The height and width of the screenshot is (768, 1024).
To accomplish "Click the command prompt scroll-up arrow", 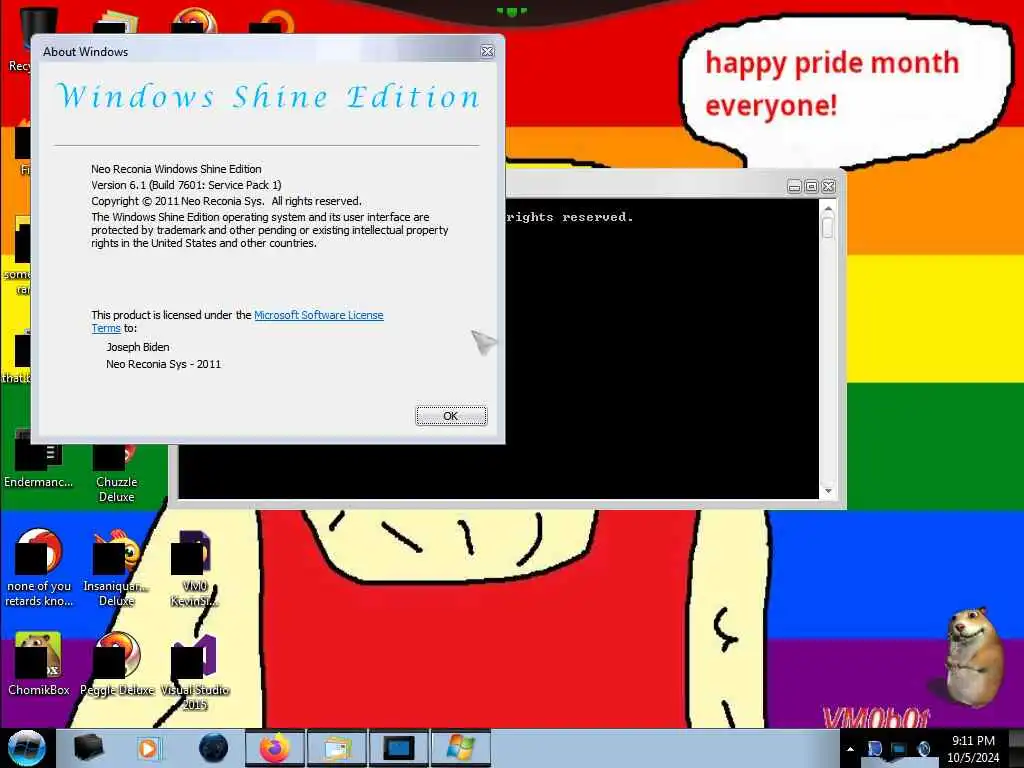I will point(828,209).
